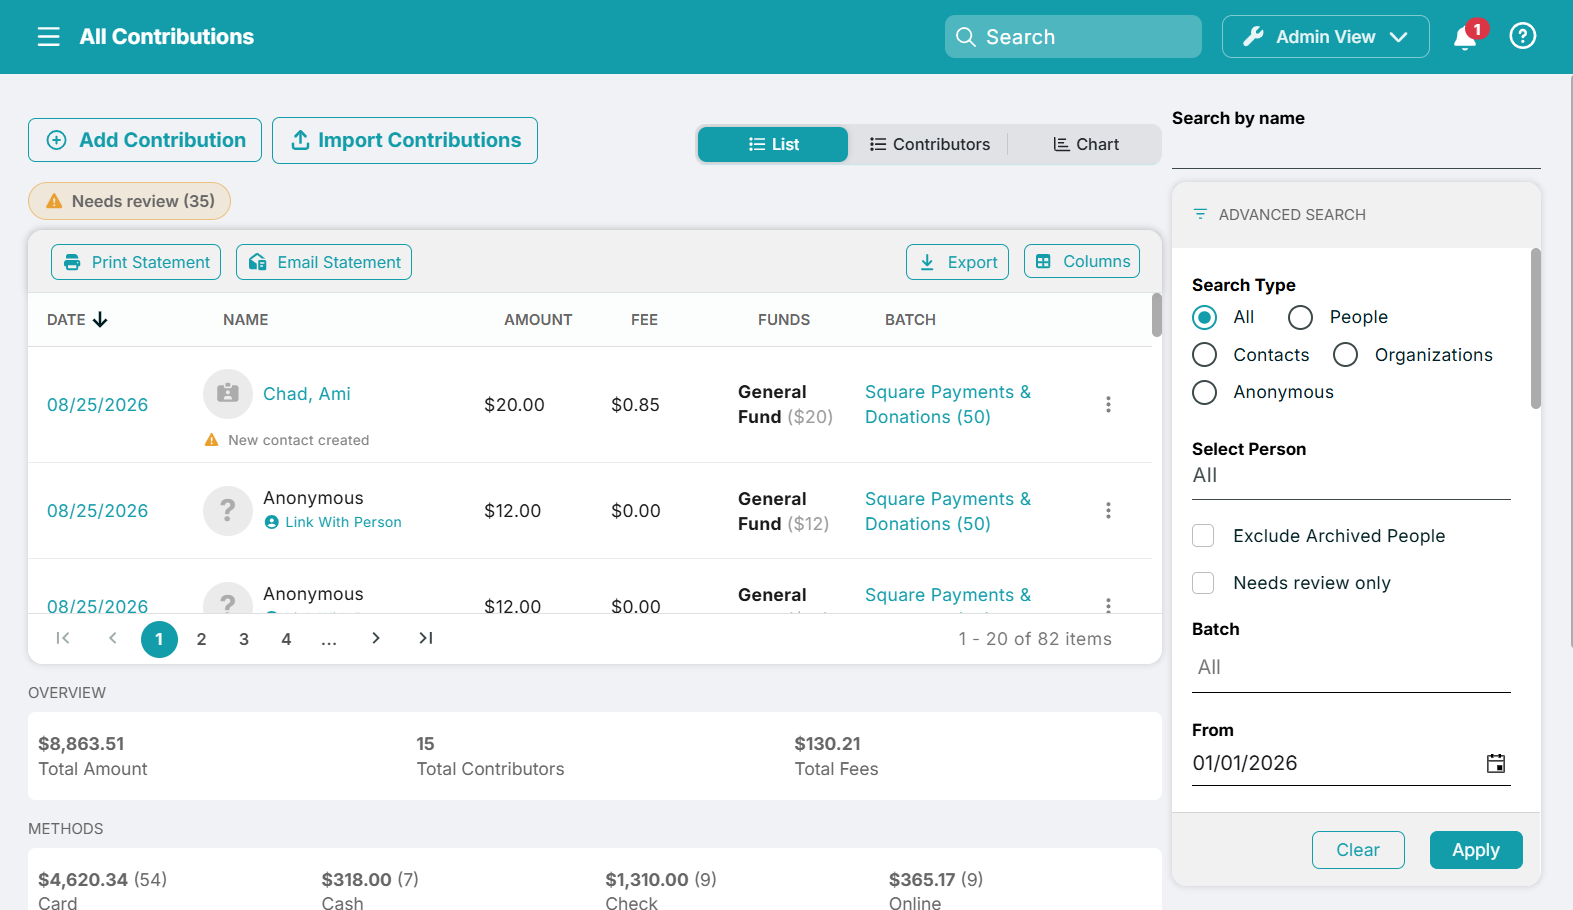Switch to the Contributors view tab
The image size is (1573, 910).
929,144
